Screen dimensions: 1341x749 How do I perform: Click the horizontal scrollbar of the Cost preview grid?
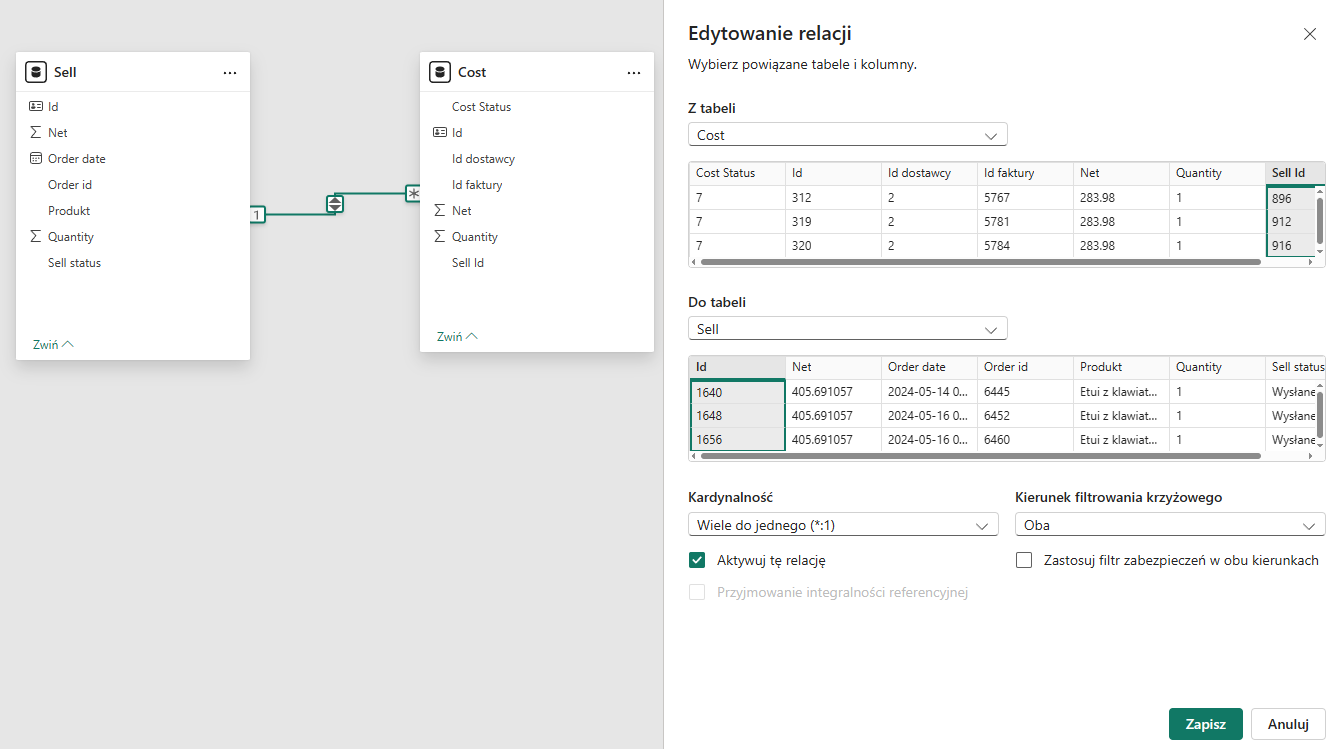click(981, 262)
